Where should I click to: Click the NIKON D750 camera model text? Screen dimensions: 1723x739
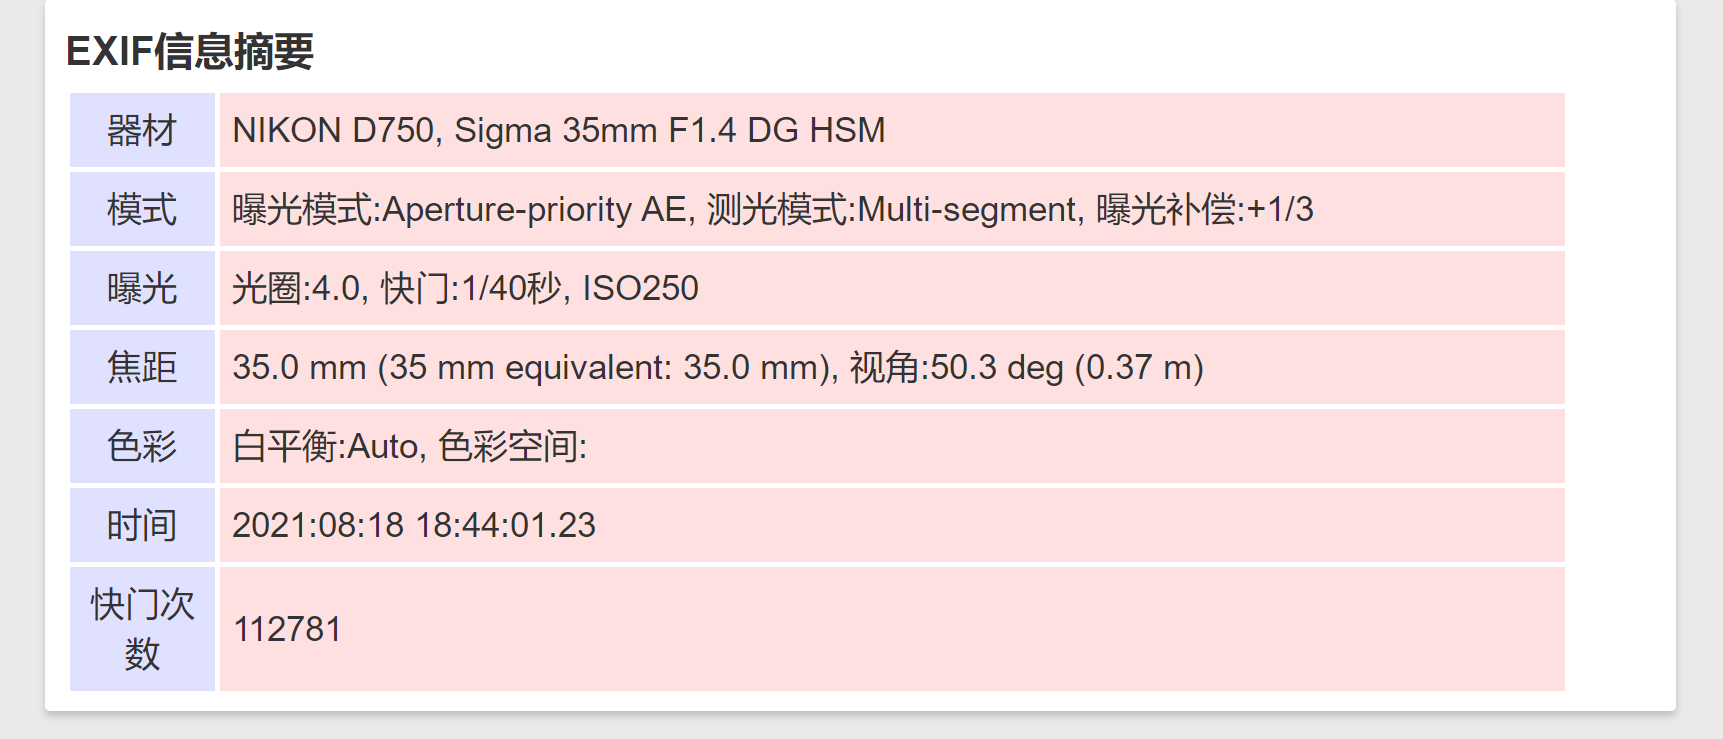coord(333,130)
